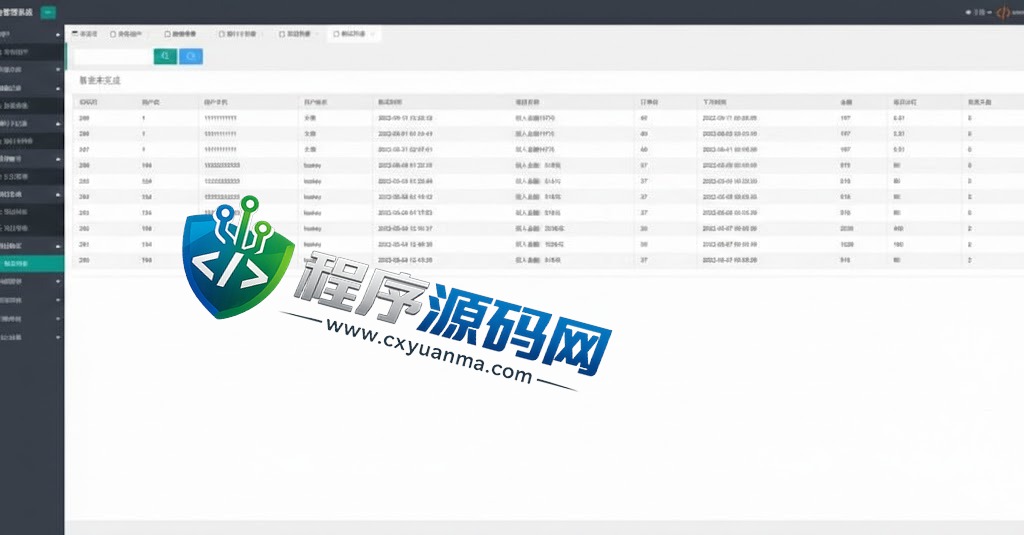Close the active last tab via its x
Screen dimensions: 1024x535
372,34
